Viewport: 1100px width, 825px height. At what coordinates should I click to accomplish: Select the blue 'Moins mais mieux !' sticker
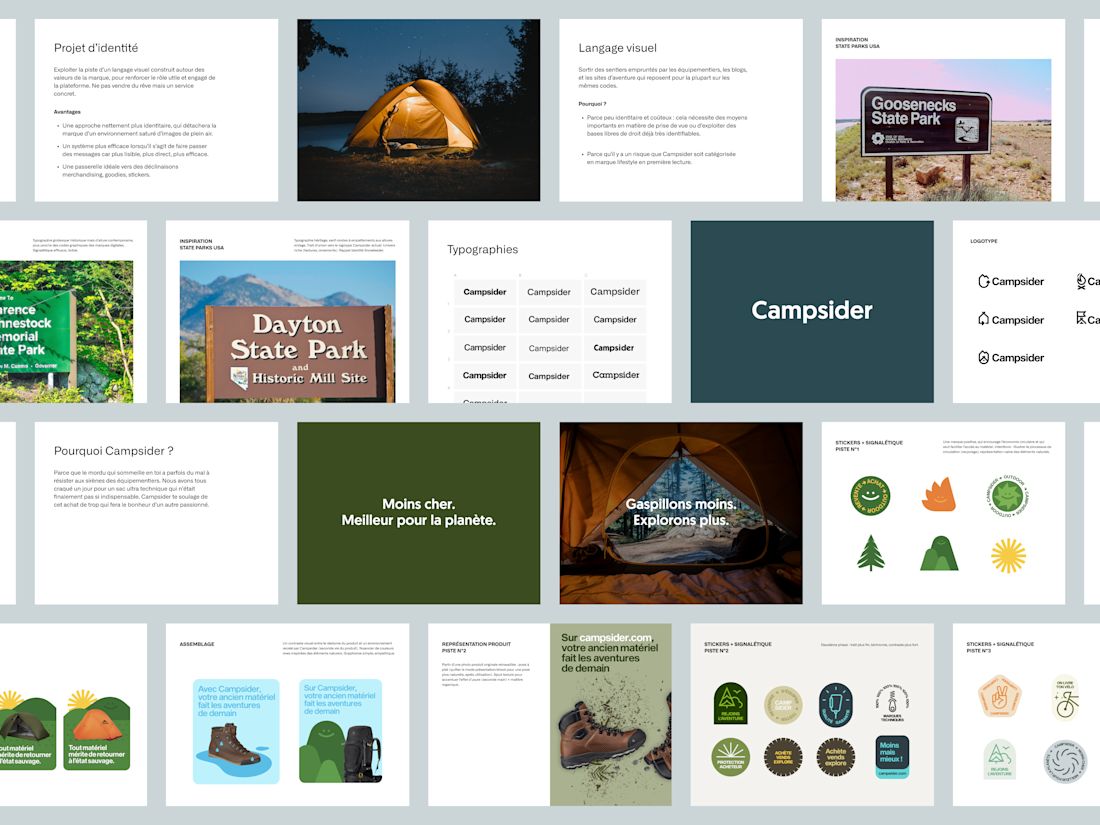click(892, 756)
